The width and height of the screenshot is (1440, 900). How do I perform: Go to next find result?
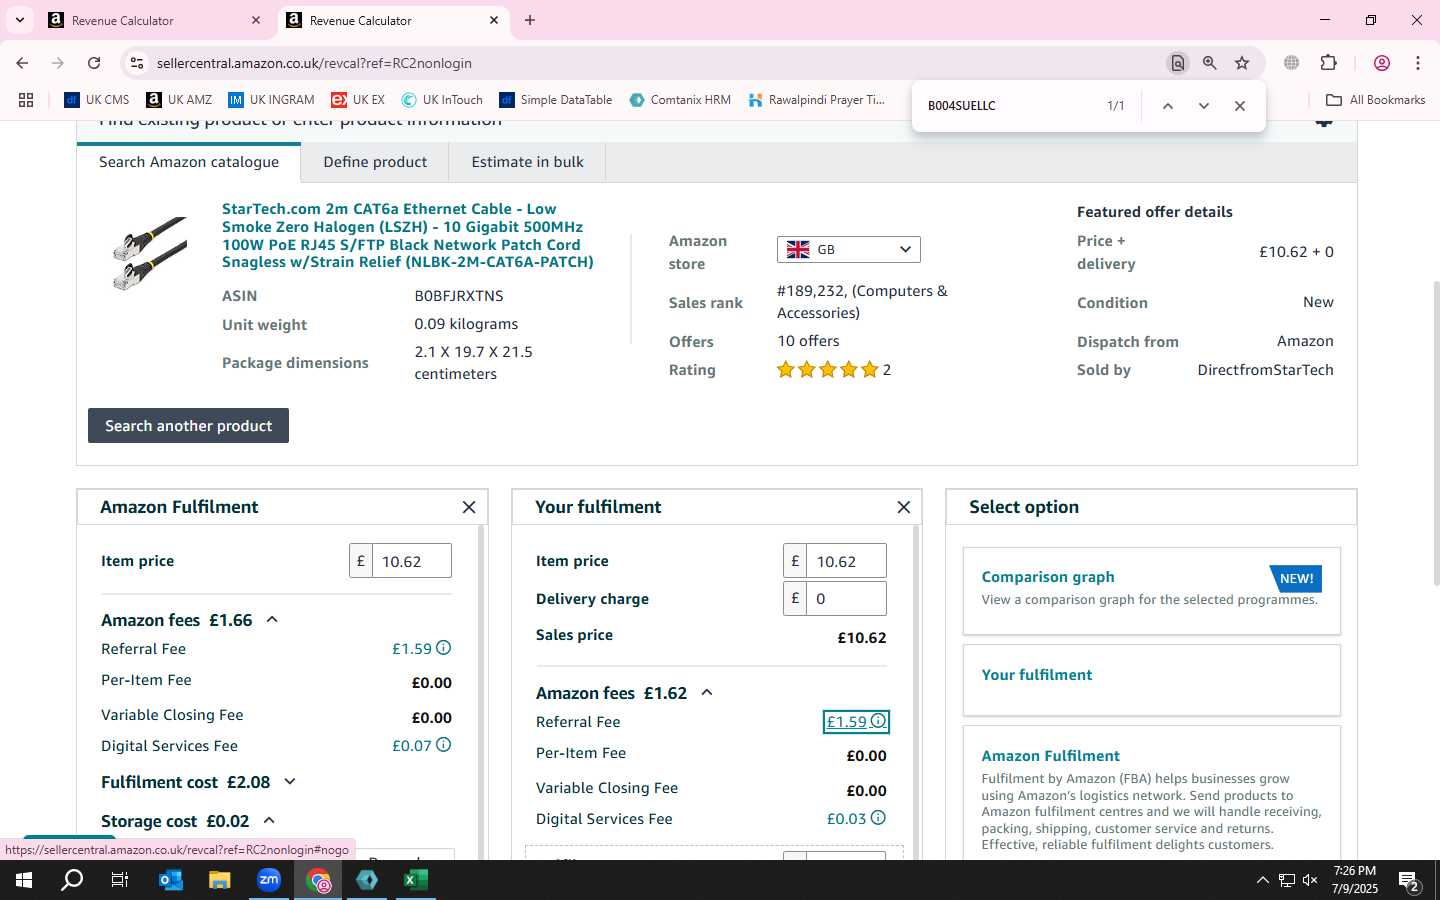[x=1204, y=106]
